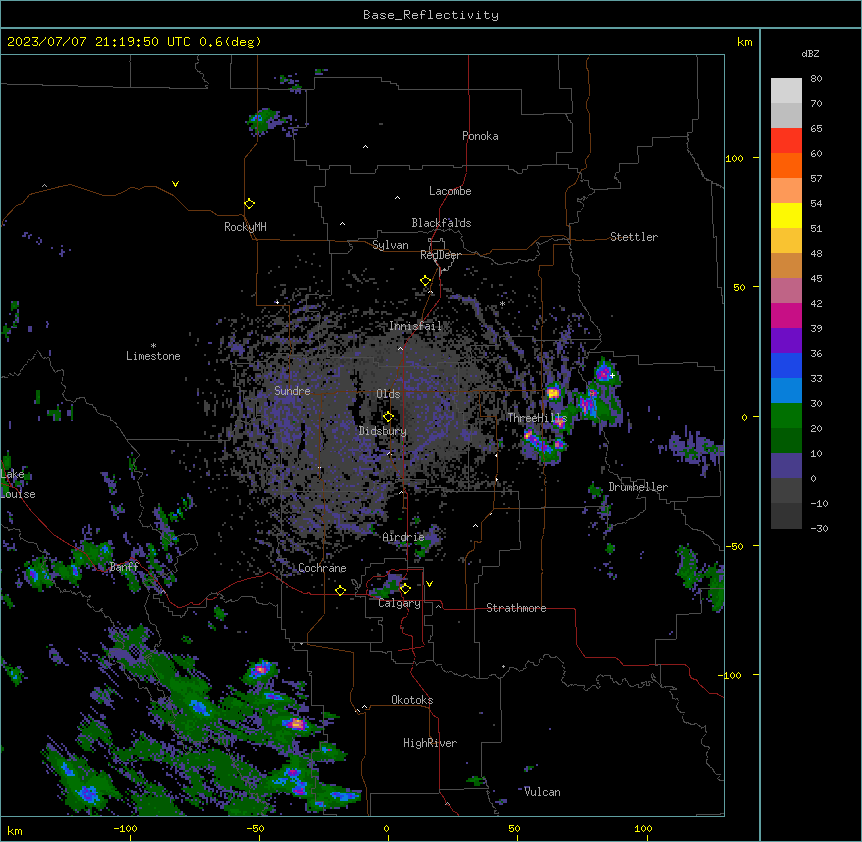Click the Calgary city label

click(x=400, y=603)
